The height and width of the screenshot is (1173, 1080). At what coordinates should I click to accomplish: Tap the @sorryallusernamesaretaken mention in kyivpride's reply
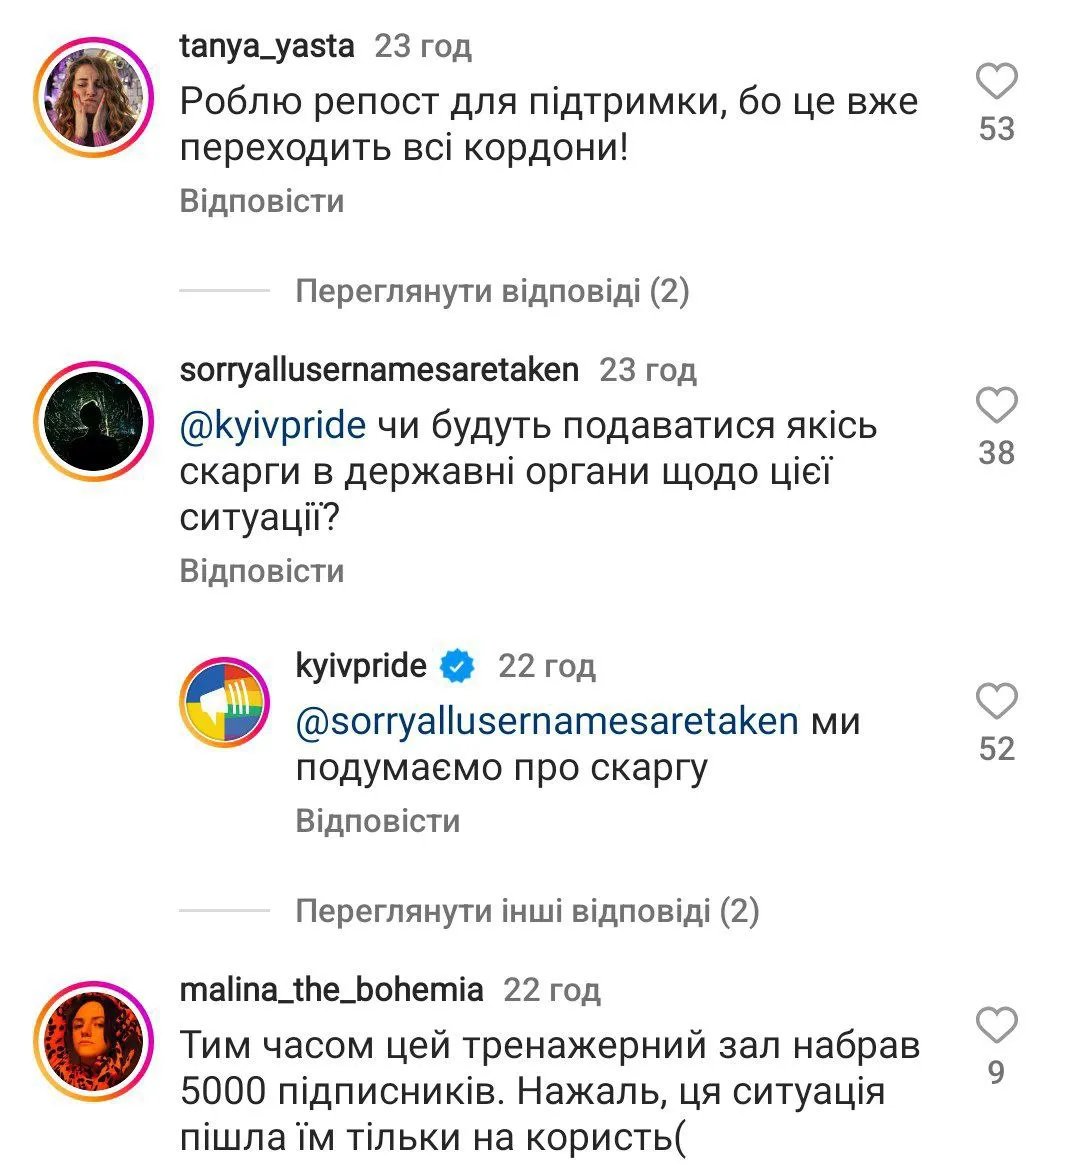click(x=538, y=722)
